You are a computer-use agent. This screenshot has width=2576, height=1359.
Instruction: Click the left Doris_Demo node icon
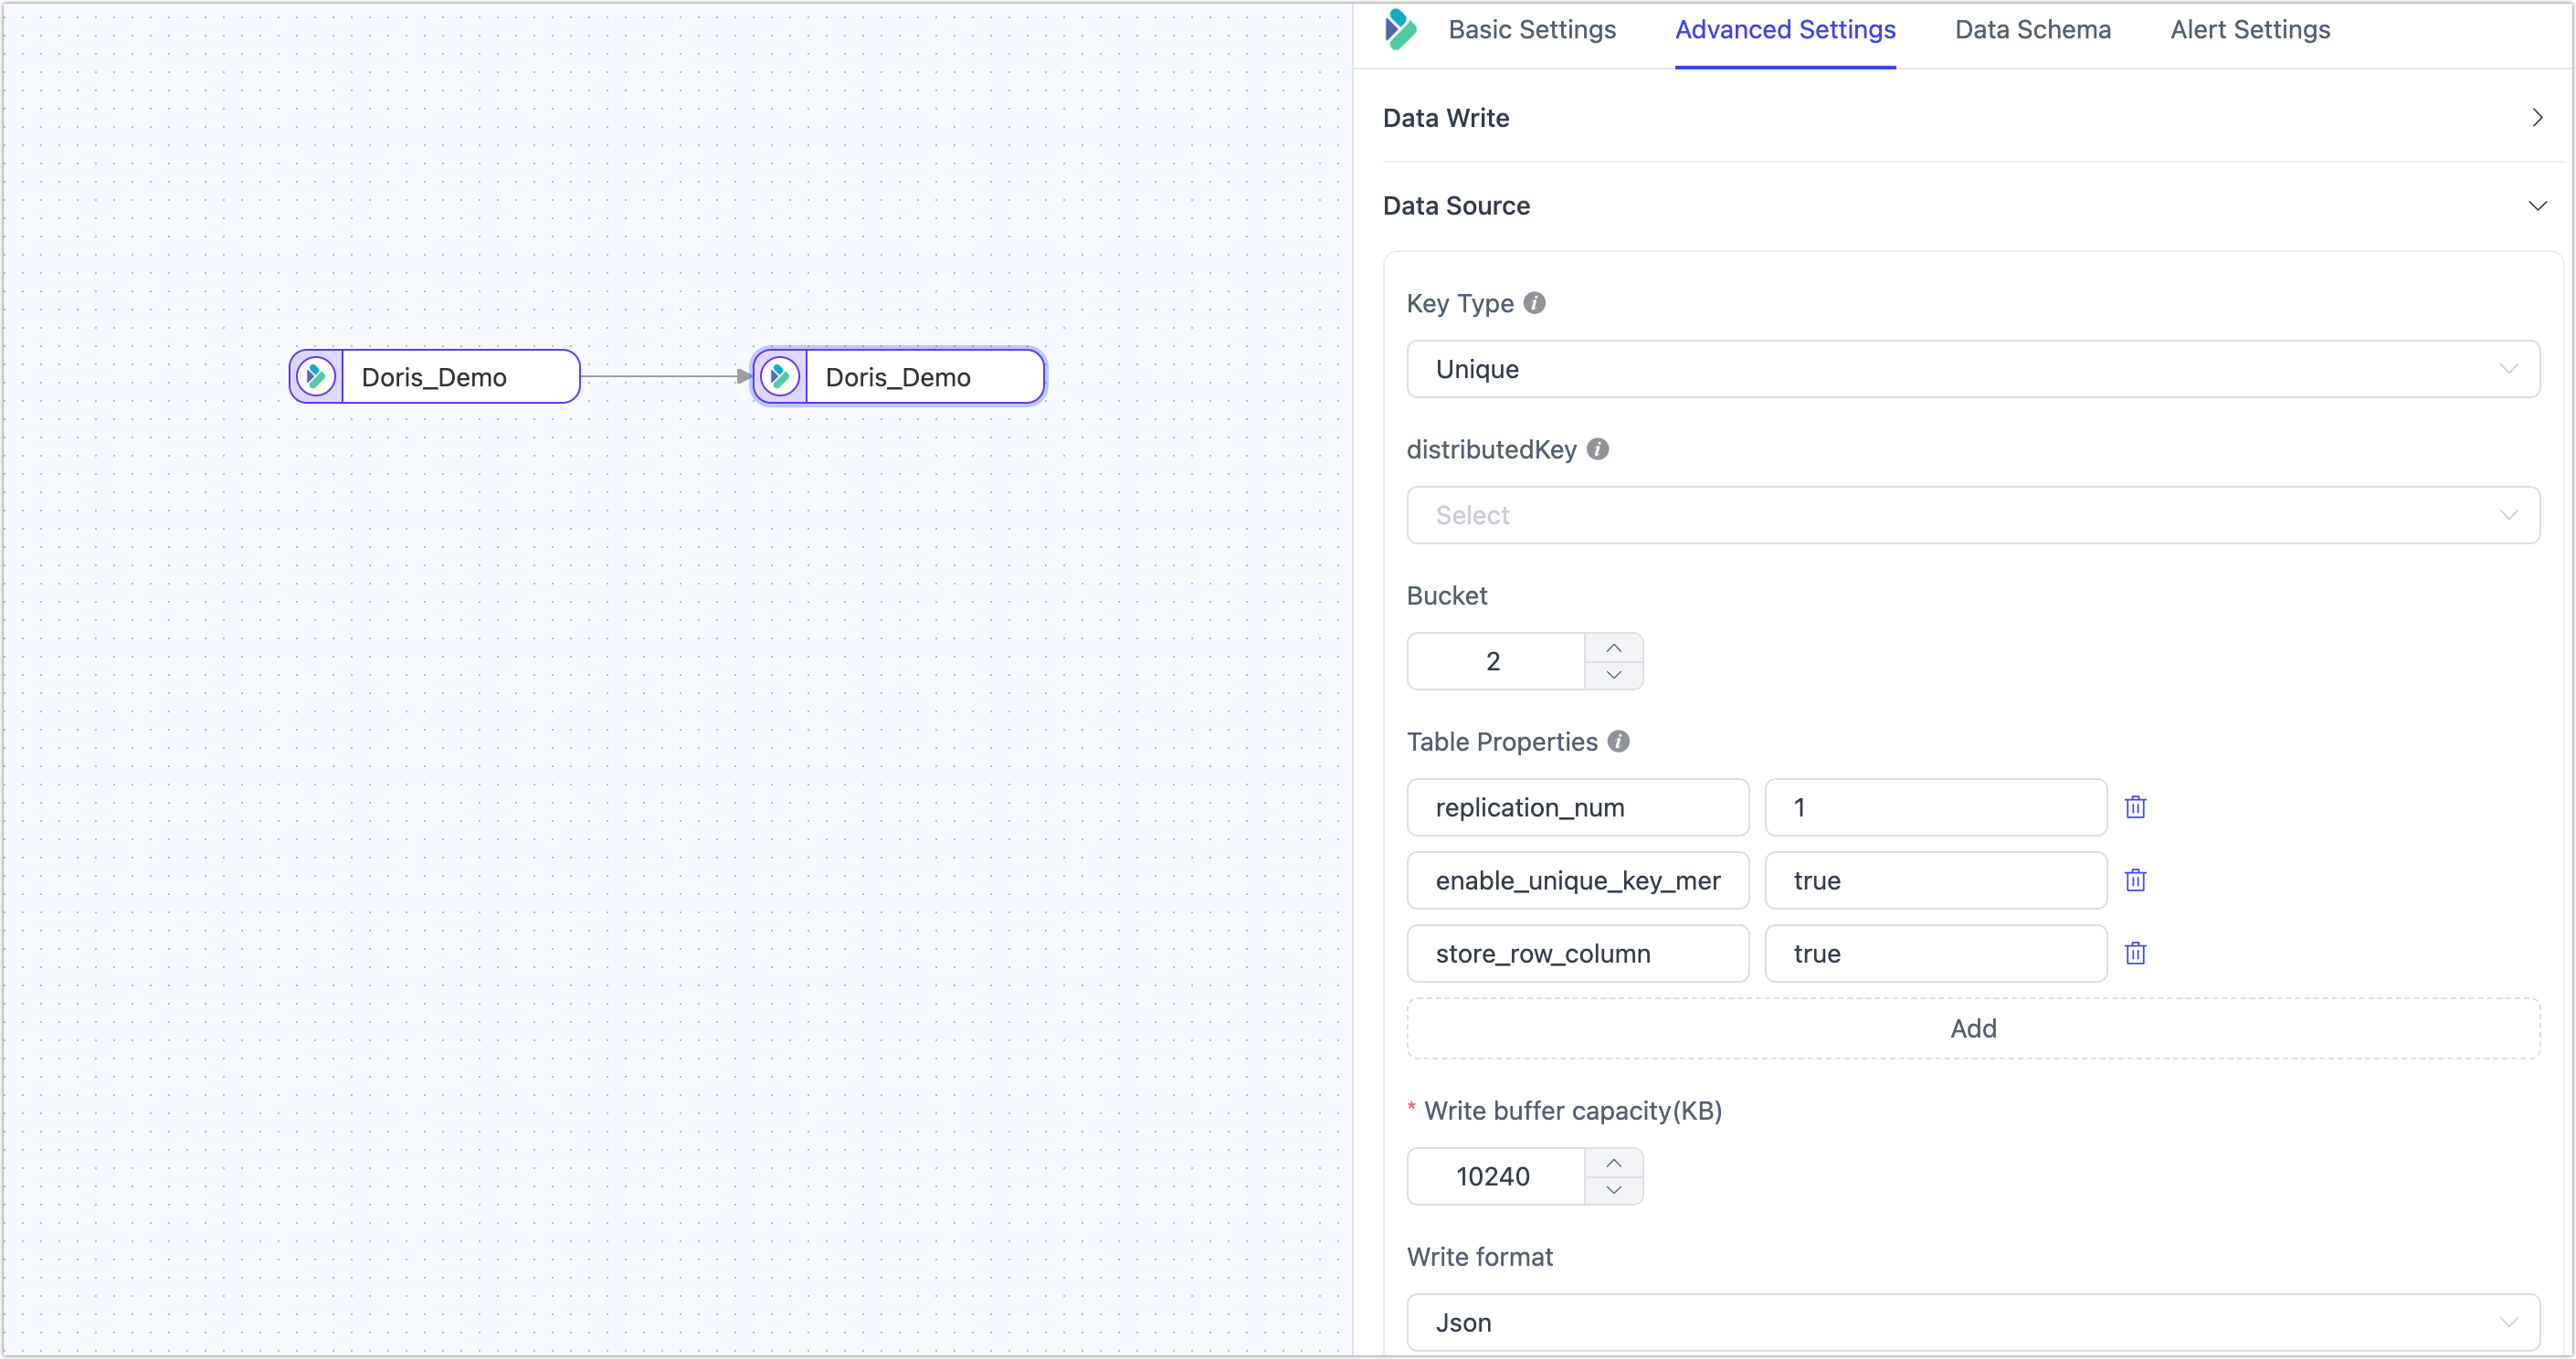point(316,377)
